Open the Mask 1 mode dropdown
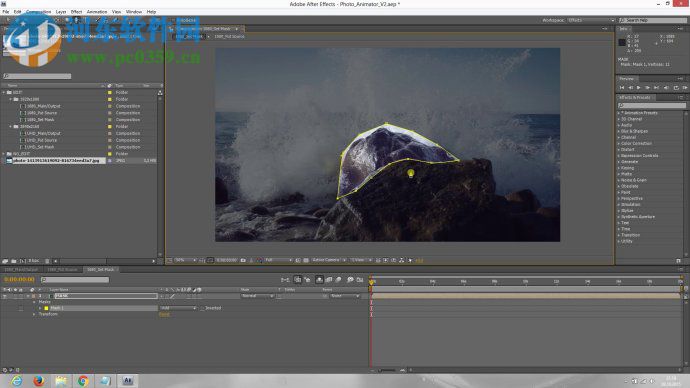Image resolution: width=690 pixels, height=388 pixels. coord(178,308)
